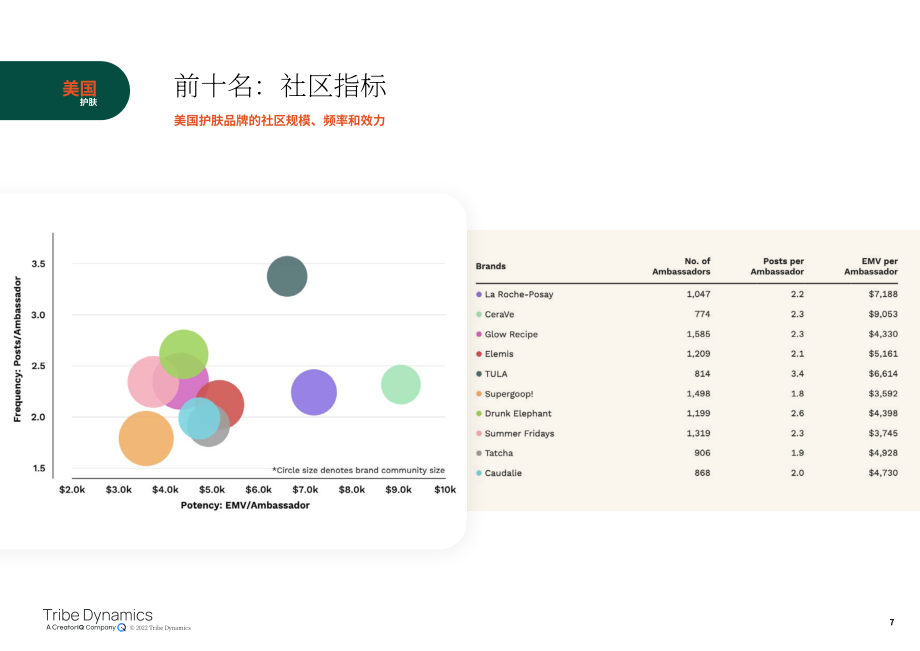Click the dark teal dot beside TULA

click(479, 374)
